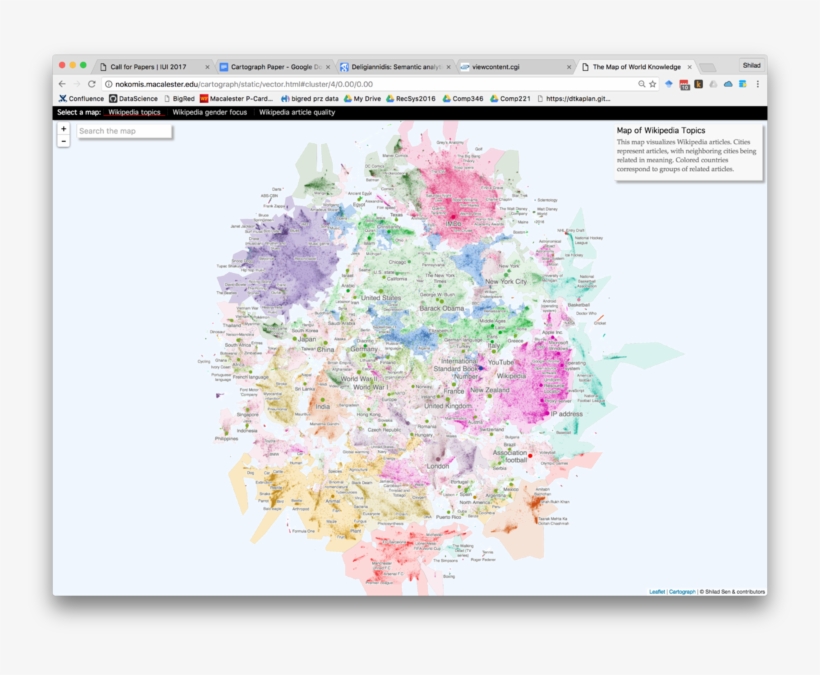The height and width of the screenshot is (675, 820).
Task: Open the My Drive bookmark
Action: point(362,98)
